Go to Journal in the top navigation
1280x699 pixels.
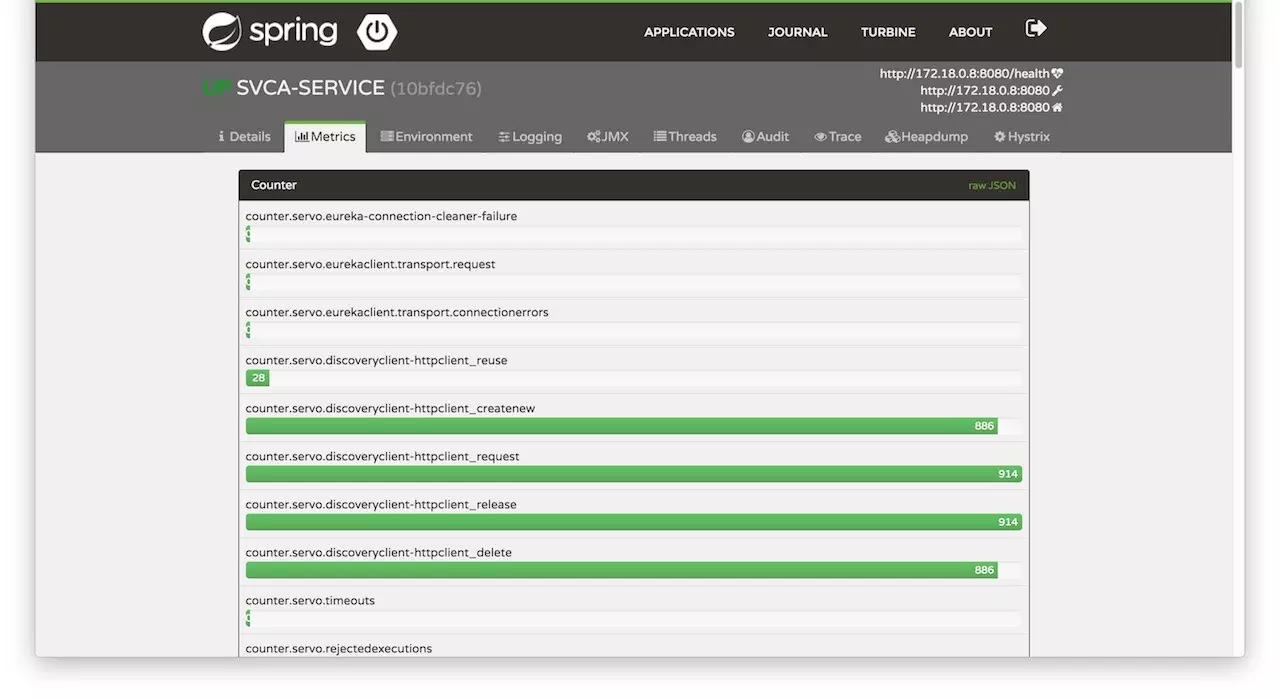797,32
